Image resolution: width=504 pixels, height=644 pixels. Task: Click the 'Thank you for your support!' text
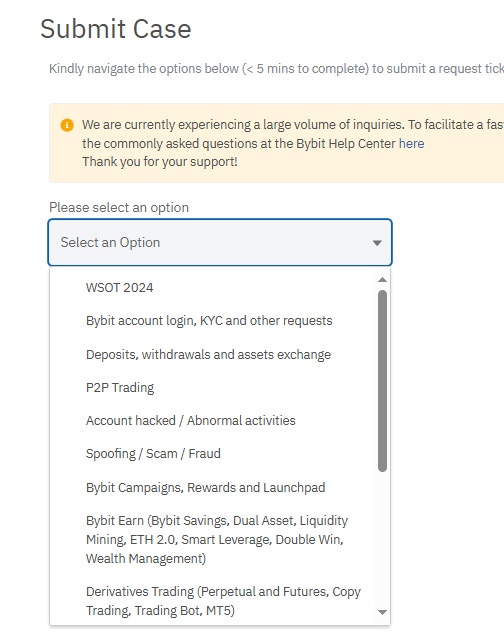click(160, 162)
